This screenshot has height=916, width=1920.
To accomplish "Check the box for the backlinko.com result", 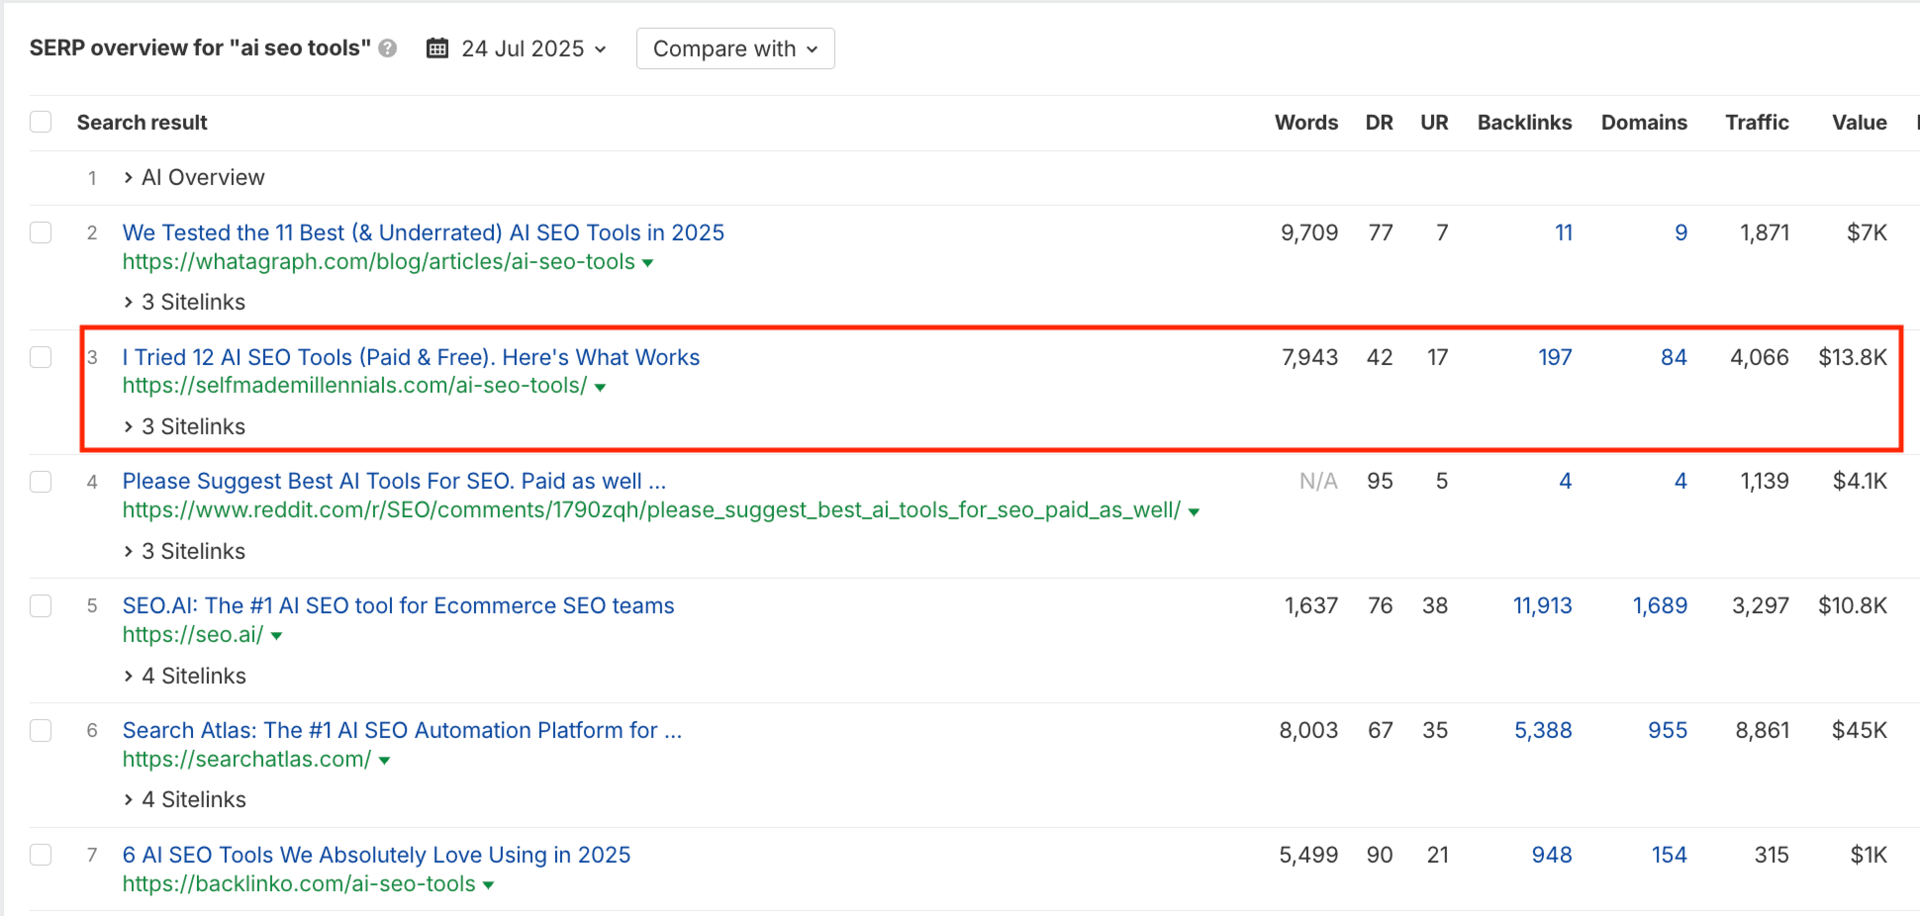I will (x=41, y=855).
